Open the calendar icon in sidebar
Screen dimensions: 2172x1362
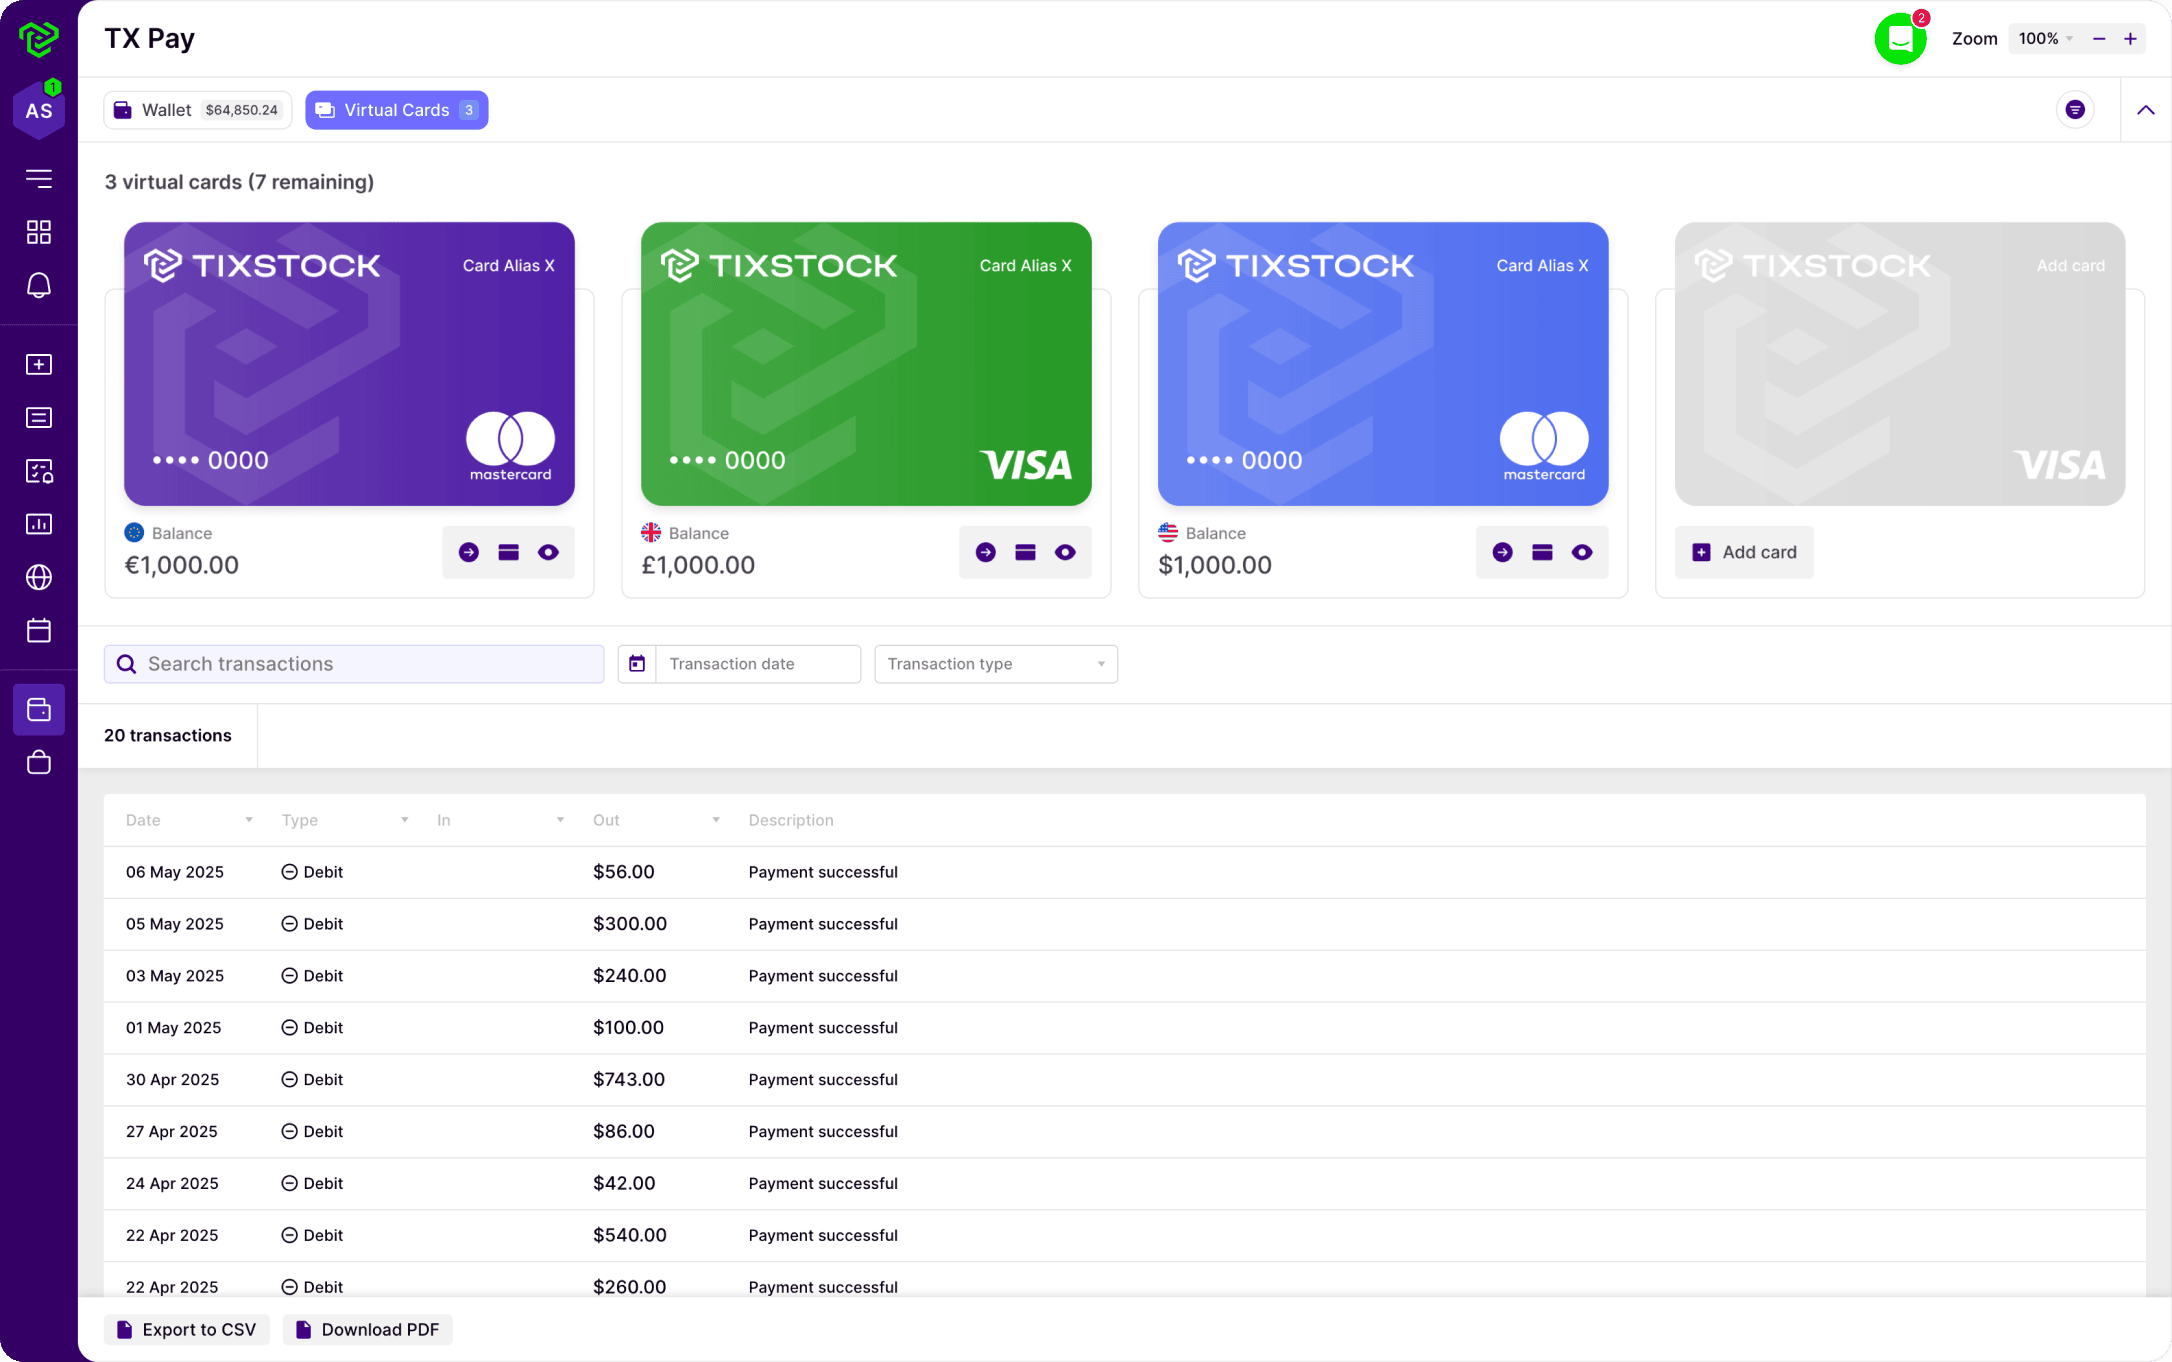click(39, 630)
